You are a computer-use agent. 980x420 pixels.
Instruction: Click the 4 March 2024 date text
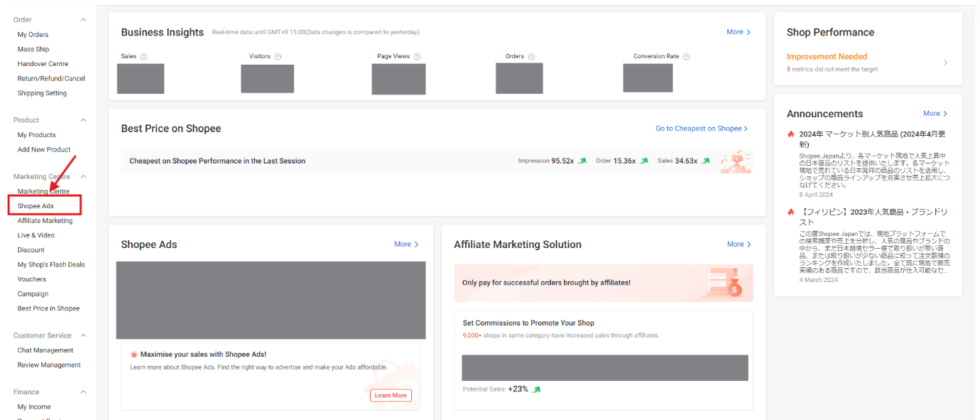pyautogui.click(x=817, y=279)
